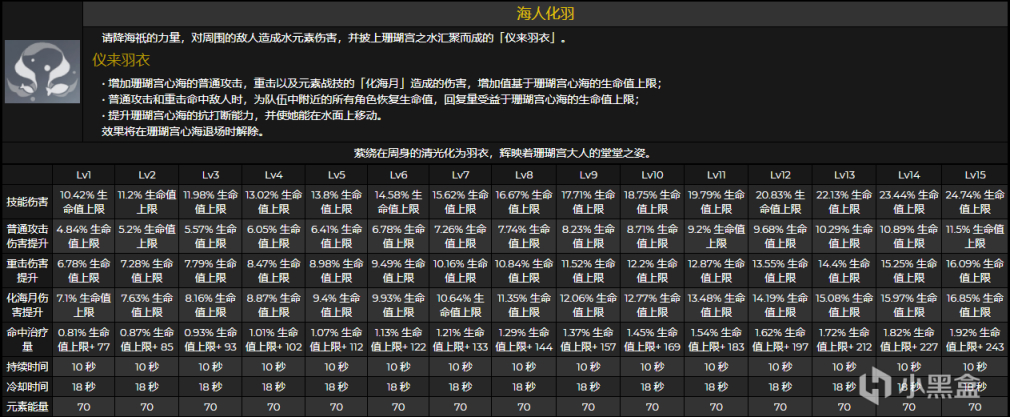Screen dimensions: 1010x417
Task: Click the 20.83% 生命值上限 cell
Action: point(781,201)
